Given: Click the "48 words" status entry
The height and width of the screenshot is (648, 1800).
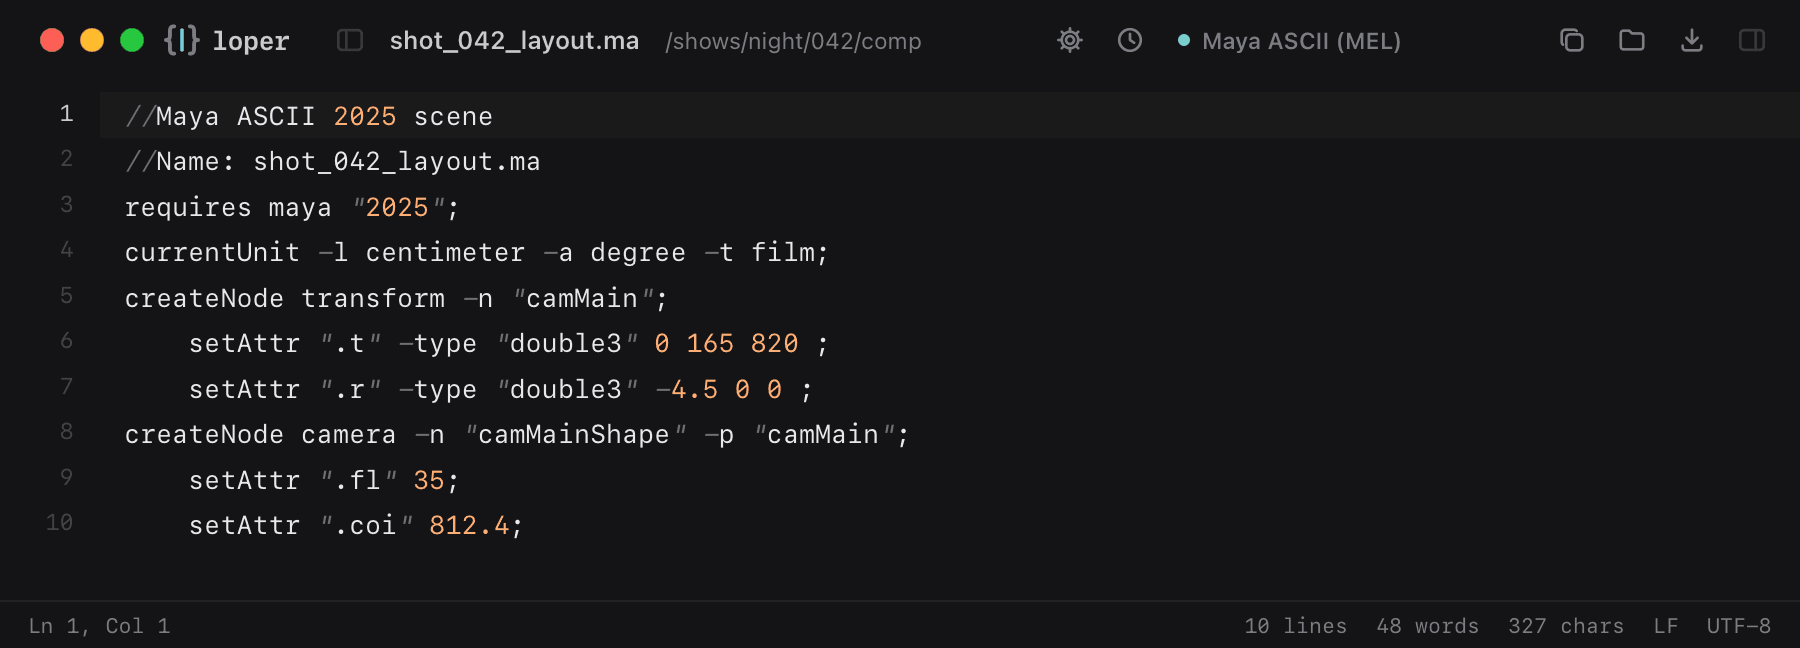Looking at the screenshot, I should pyautogui.click(x=1427, y=626).
